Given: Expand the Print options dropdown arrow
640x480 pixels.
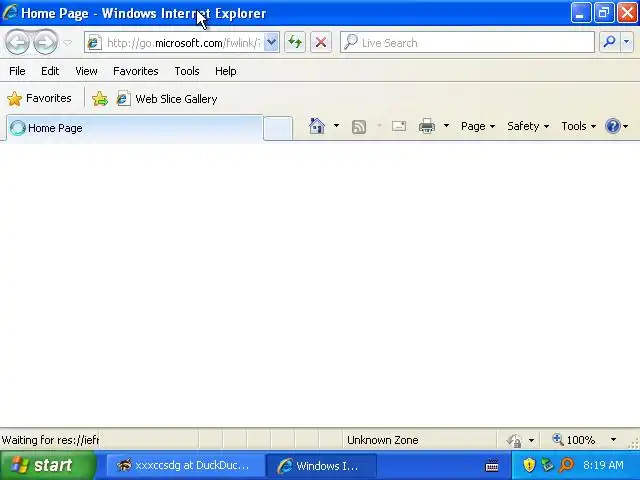Looking at the screenshot, I should [446, 126].
